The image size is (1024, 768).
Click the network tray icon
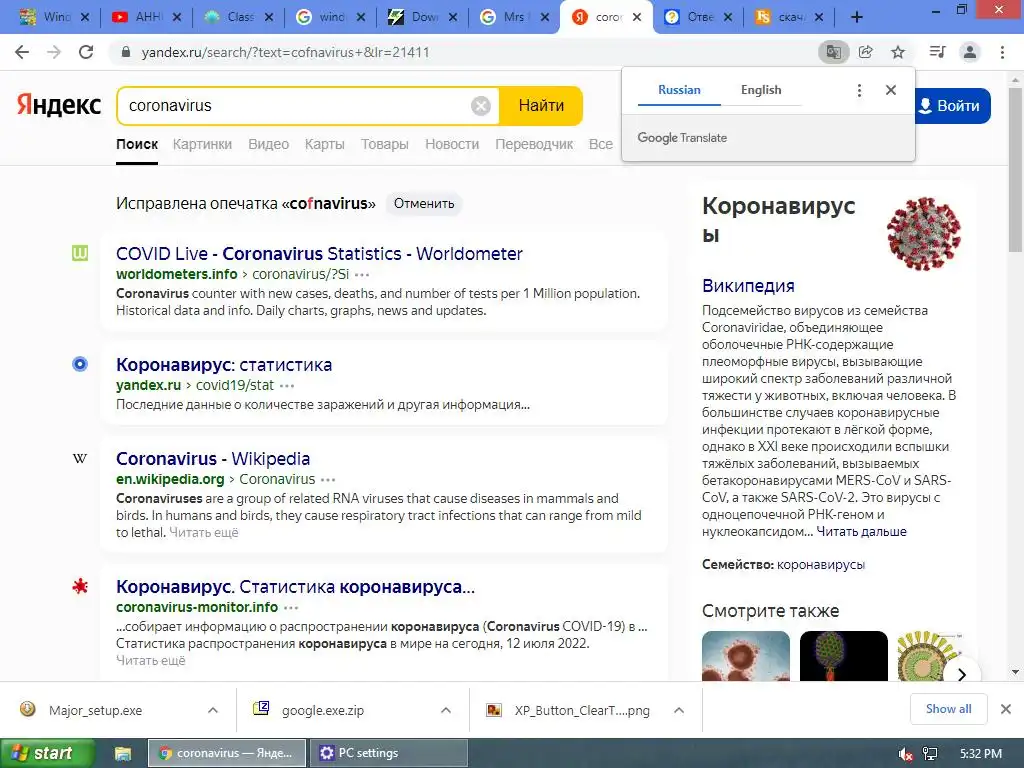[x=931, y=754]
